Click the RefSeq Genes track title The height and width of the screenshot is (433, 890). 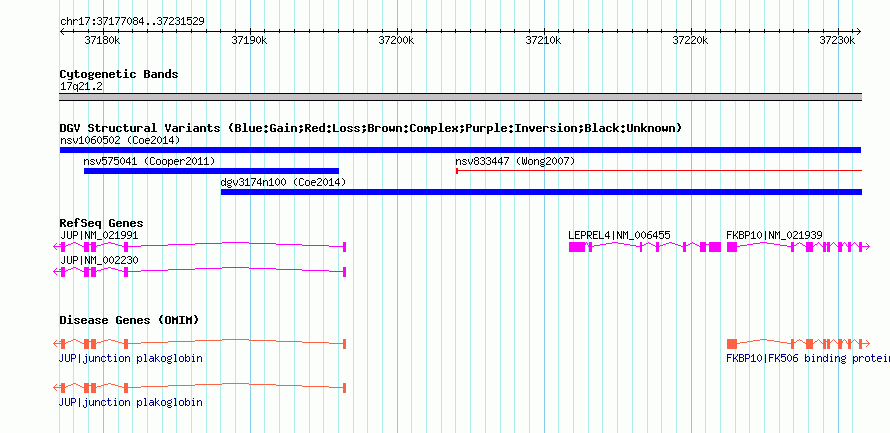click(101, 224)
